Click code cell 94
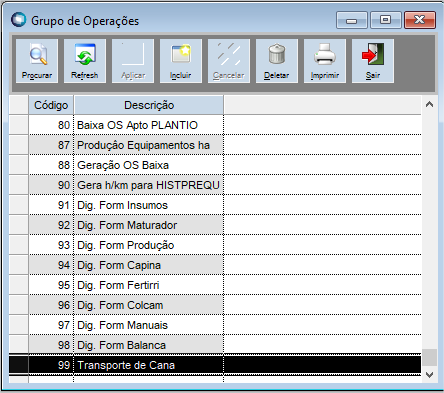 51,265
